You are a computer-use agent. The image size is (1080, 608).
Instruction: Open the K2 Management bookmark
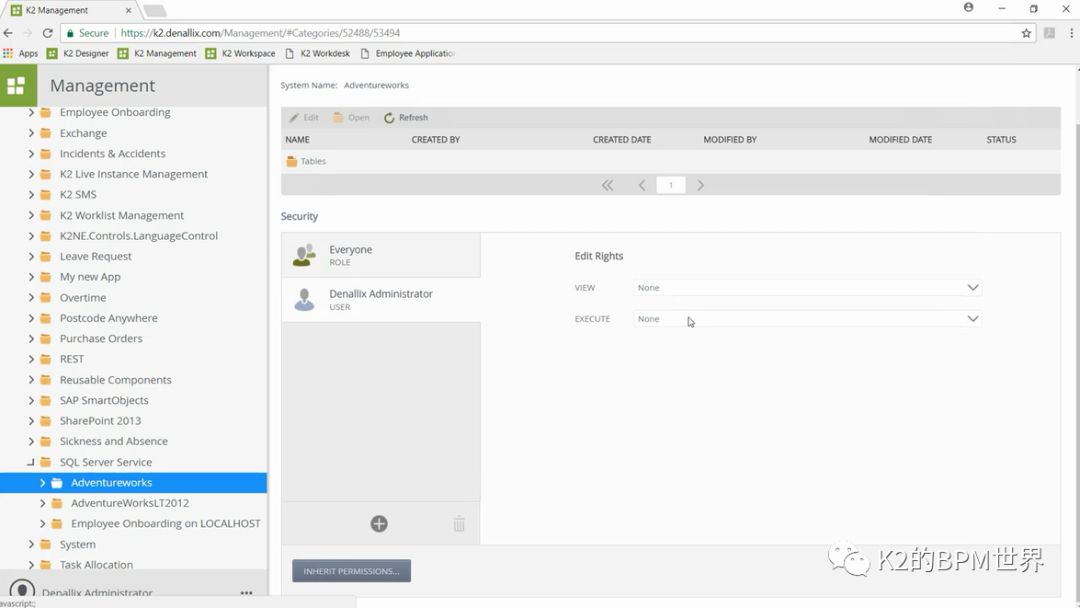[157, 53]
